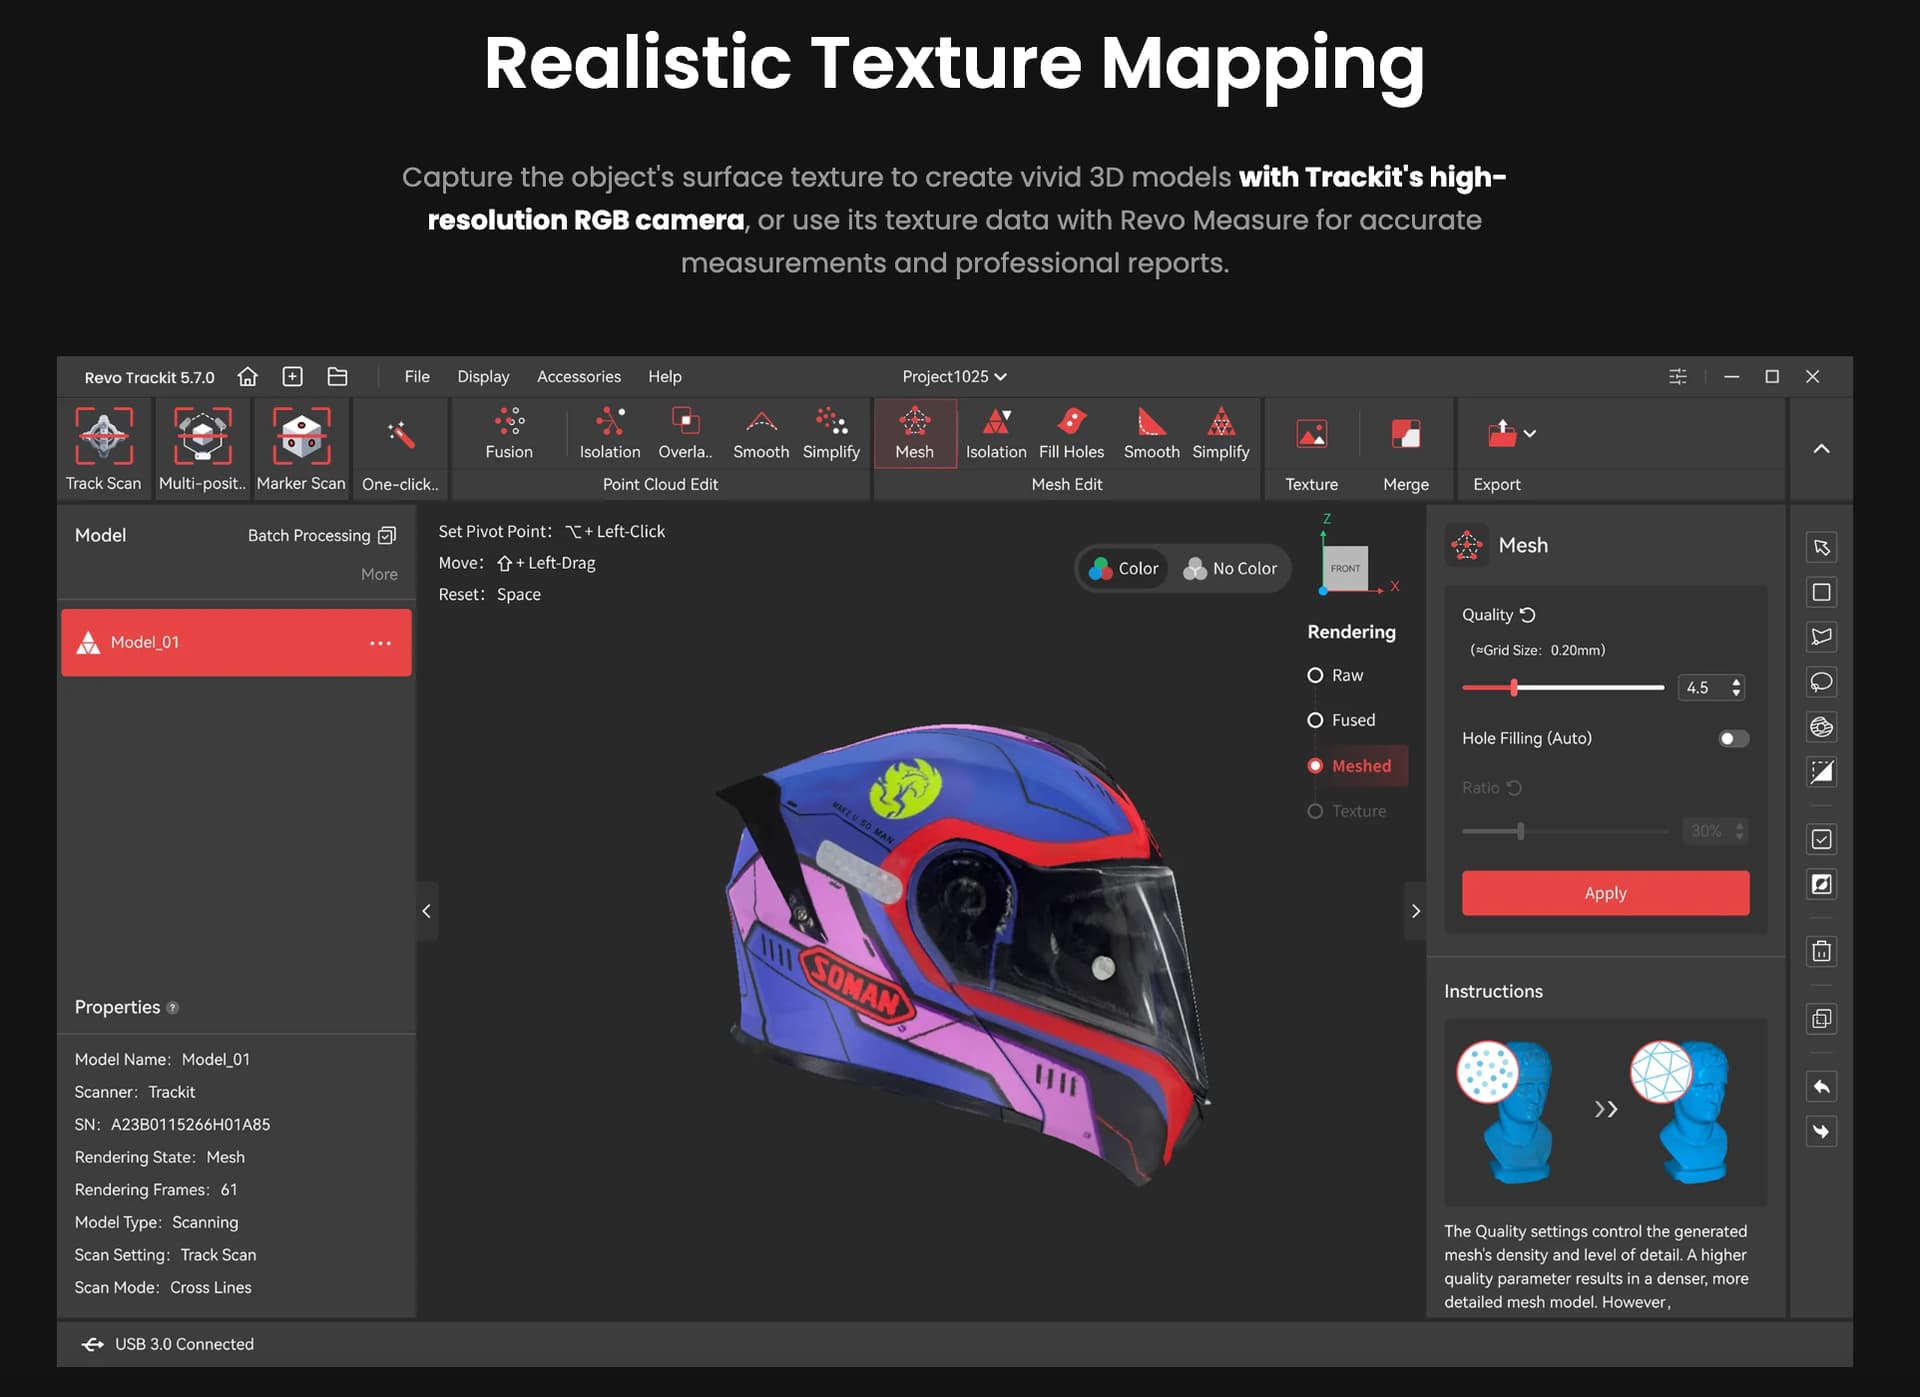Click the Quality value stepper arrows
Screen dimensions: 1920x1397
click(x=1736, y=687)
